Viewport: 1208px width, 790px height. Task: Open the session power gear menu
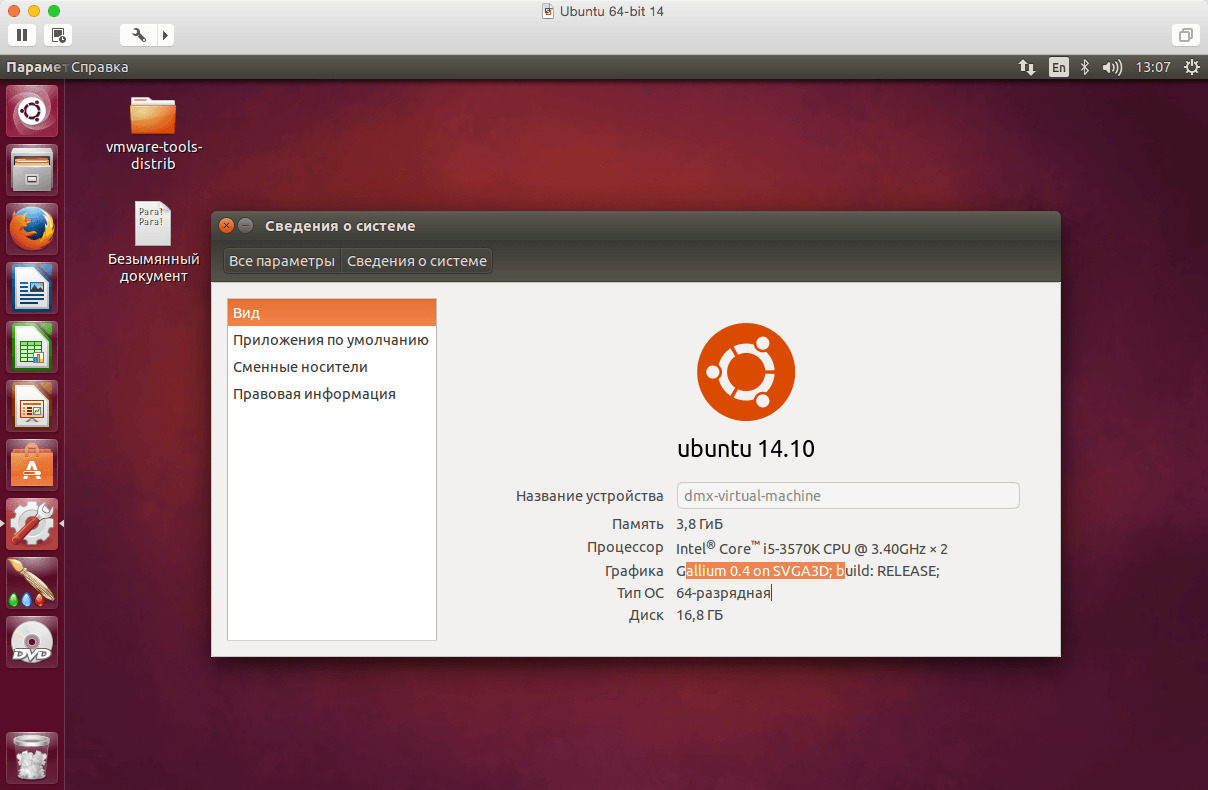point(1191,67)
